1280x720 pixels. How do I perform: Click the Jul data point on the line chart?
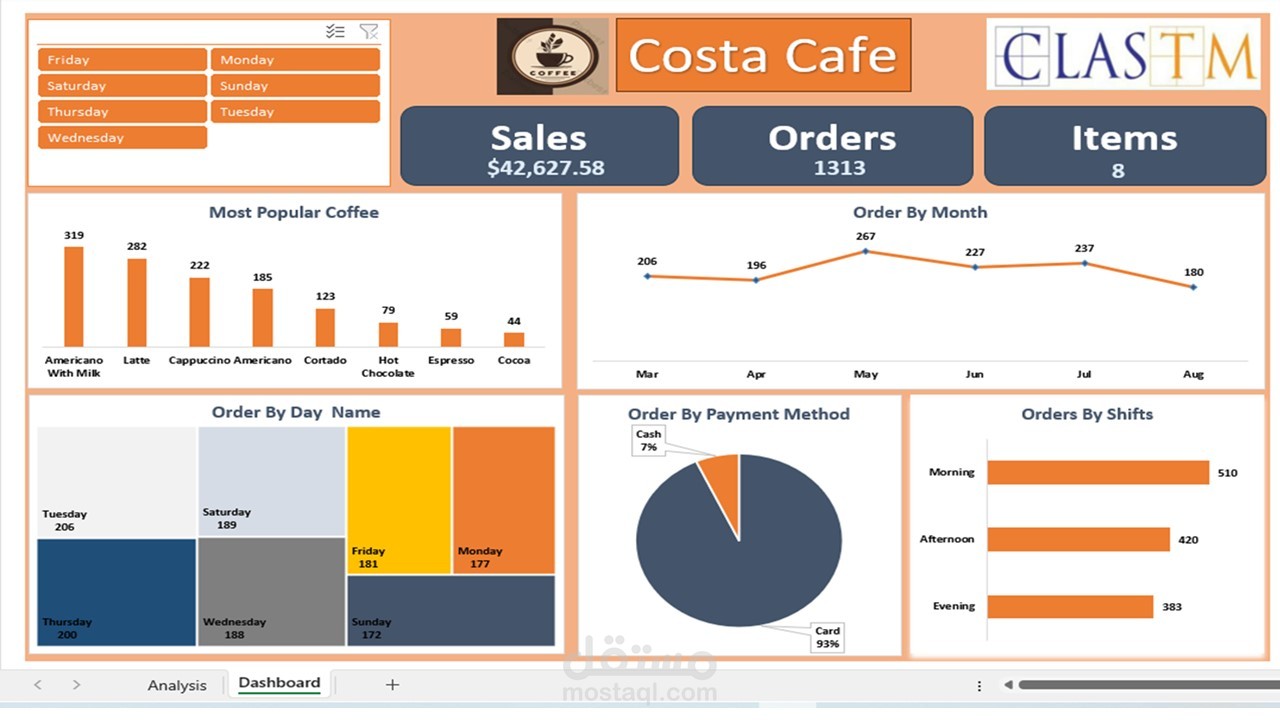1084,263
